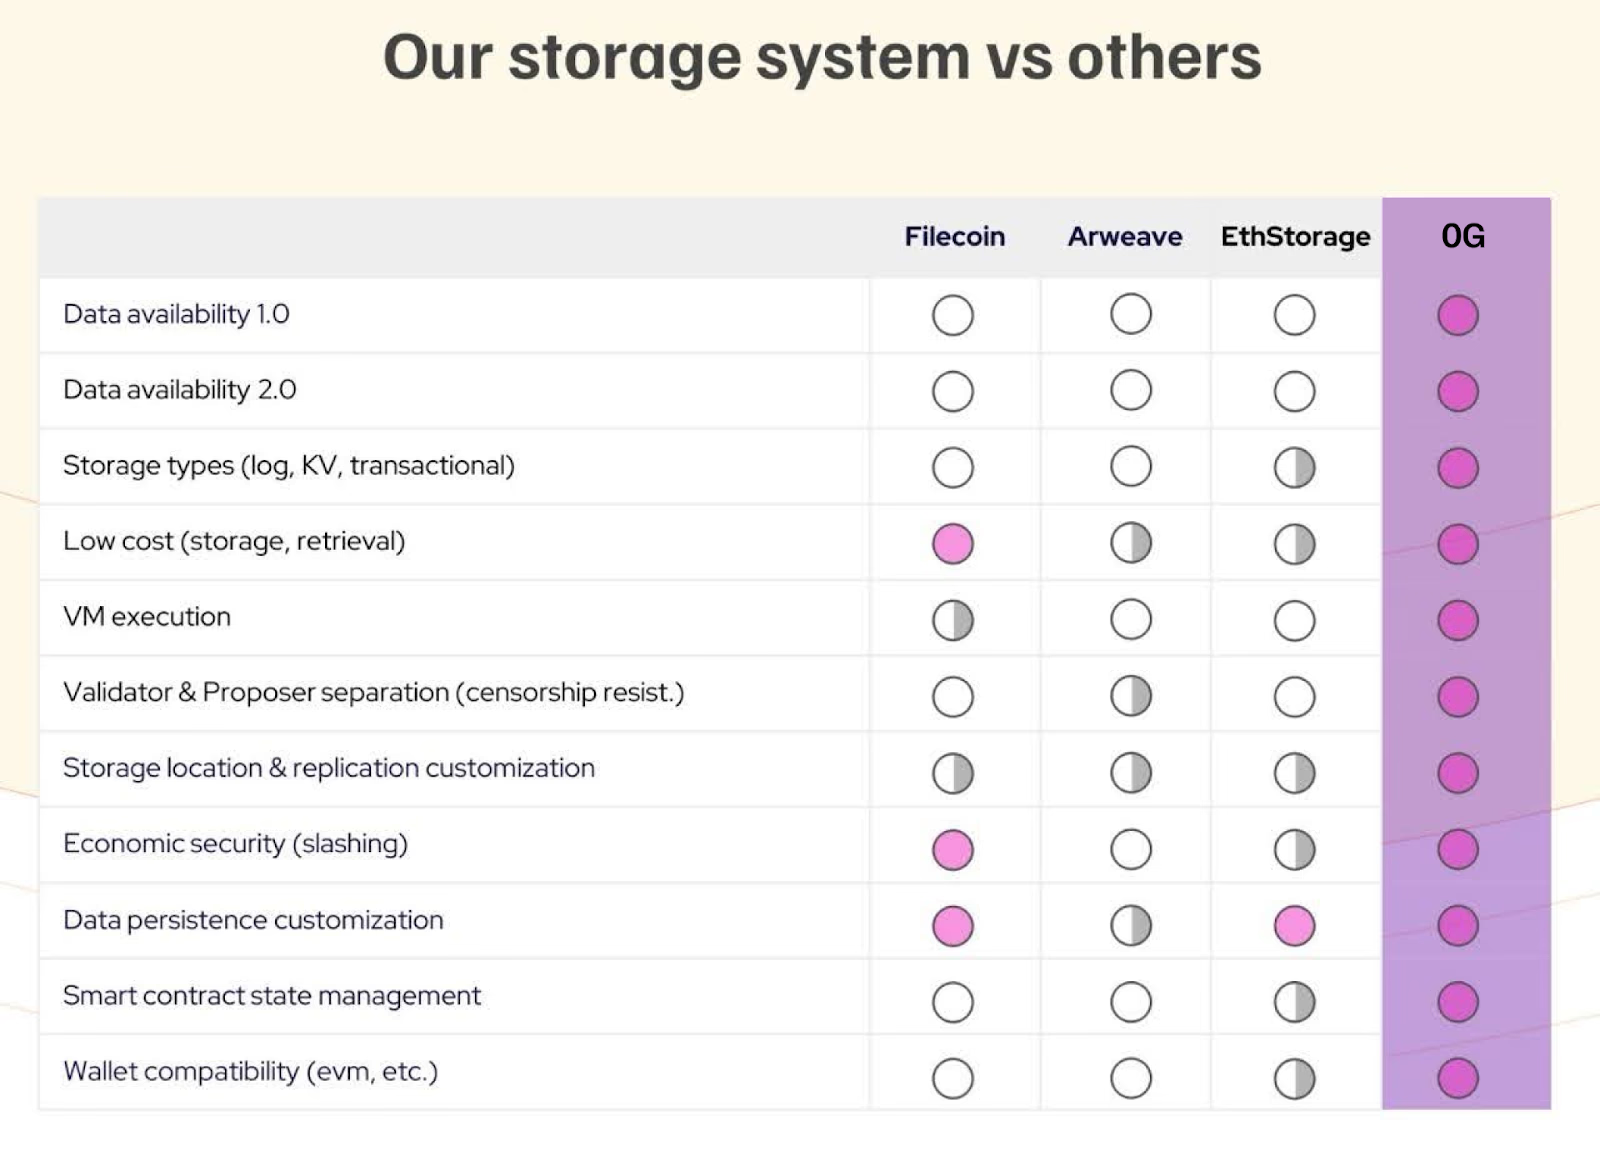The width and height of the screenshot is (1600, 1152).
Task: Click Filecoin's pink circle for Economic security
Action: click(953, 850)
